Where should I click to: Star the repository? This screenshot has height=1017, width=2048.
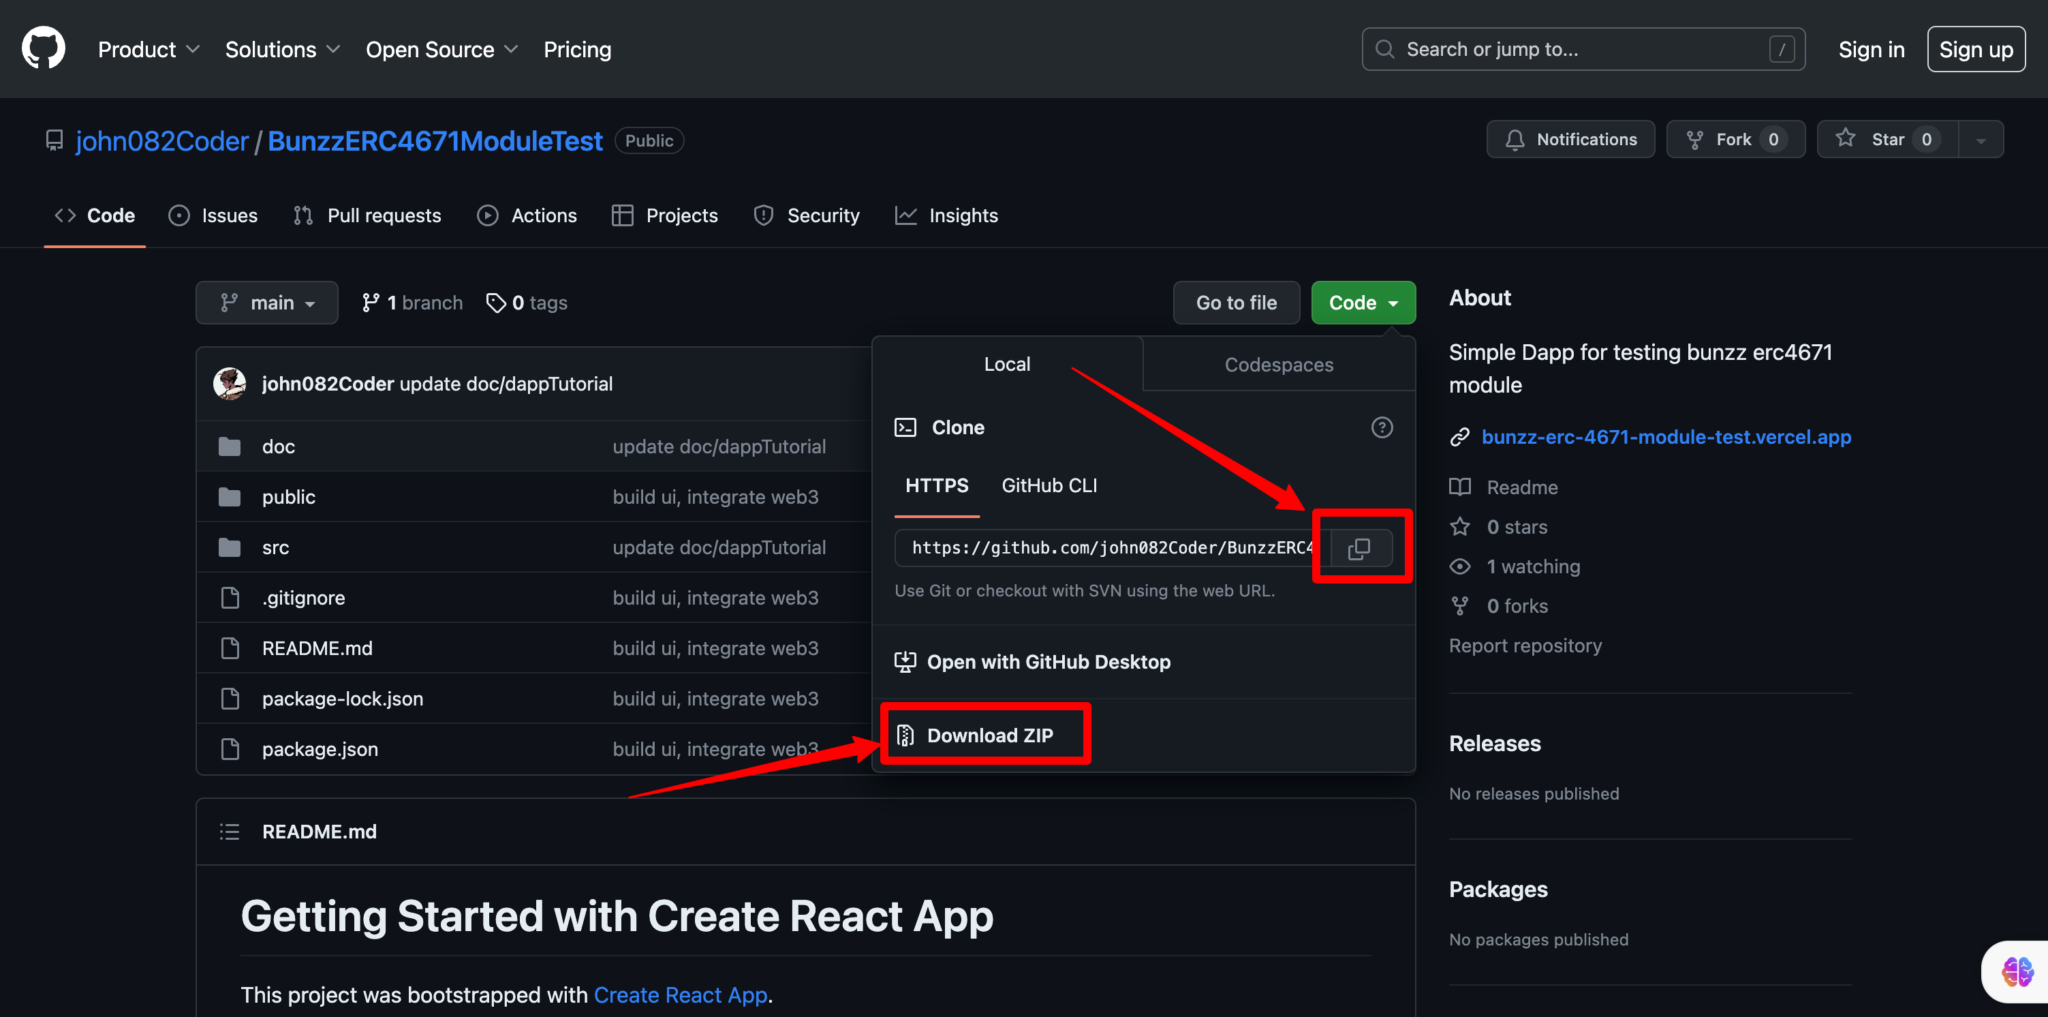[x=1887, y=139]
